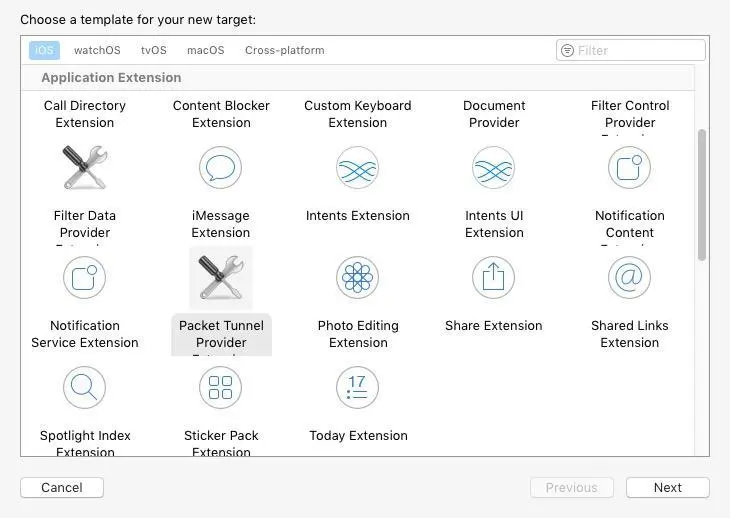730x518 pixels.
Task: Switch to the watchOS tab
Action: (x=97, y=50)
